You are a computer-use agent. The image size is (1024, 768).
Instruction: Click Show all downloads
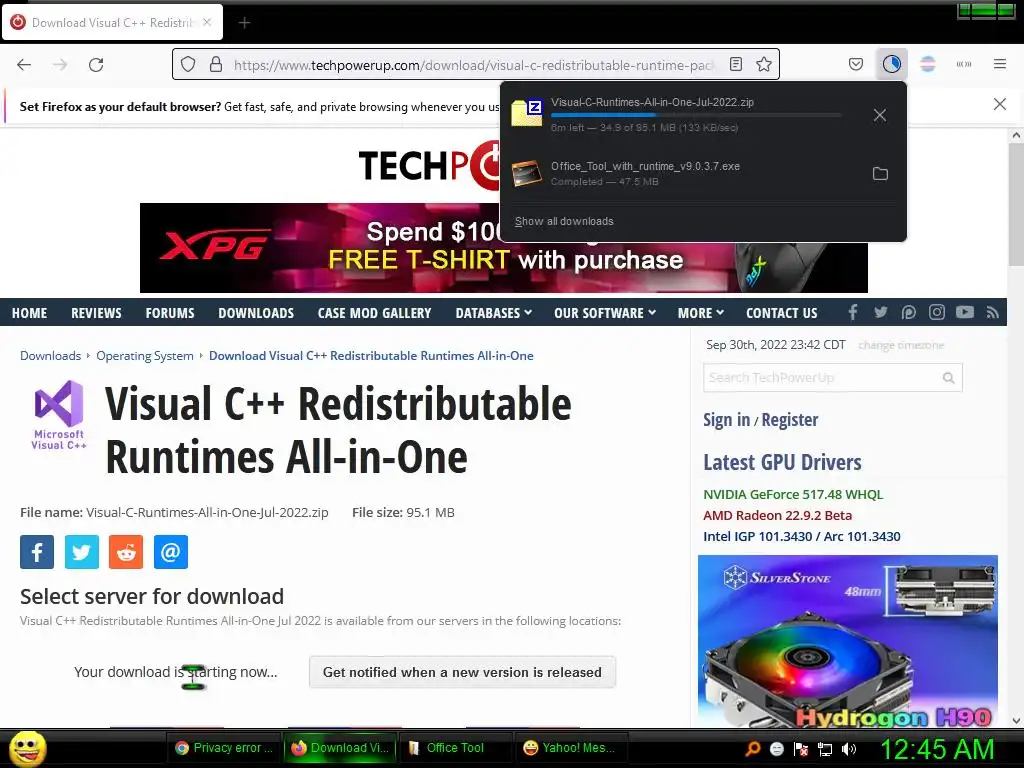[x=564, y=221]
